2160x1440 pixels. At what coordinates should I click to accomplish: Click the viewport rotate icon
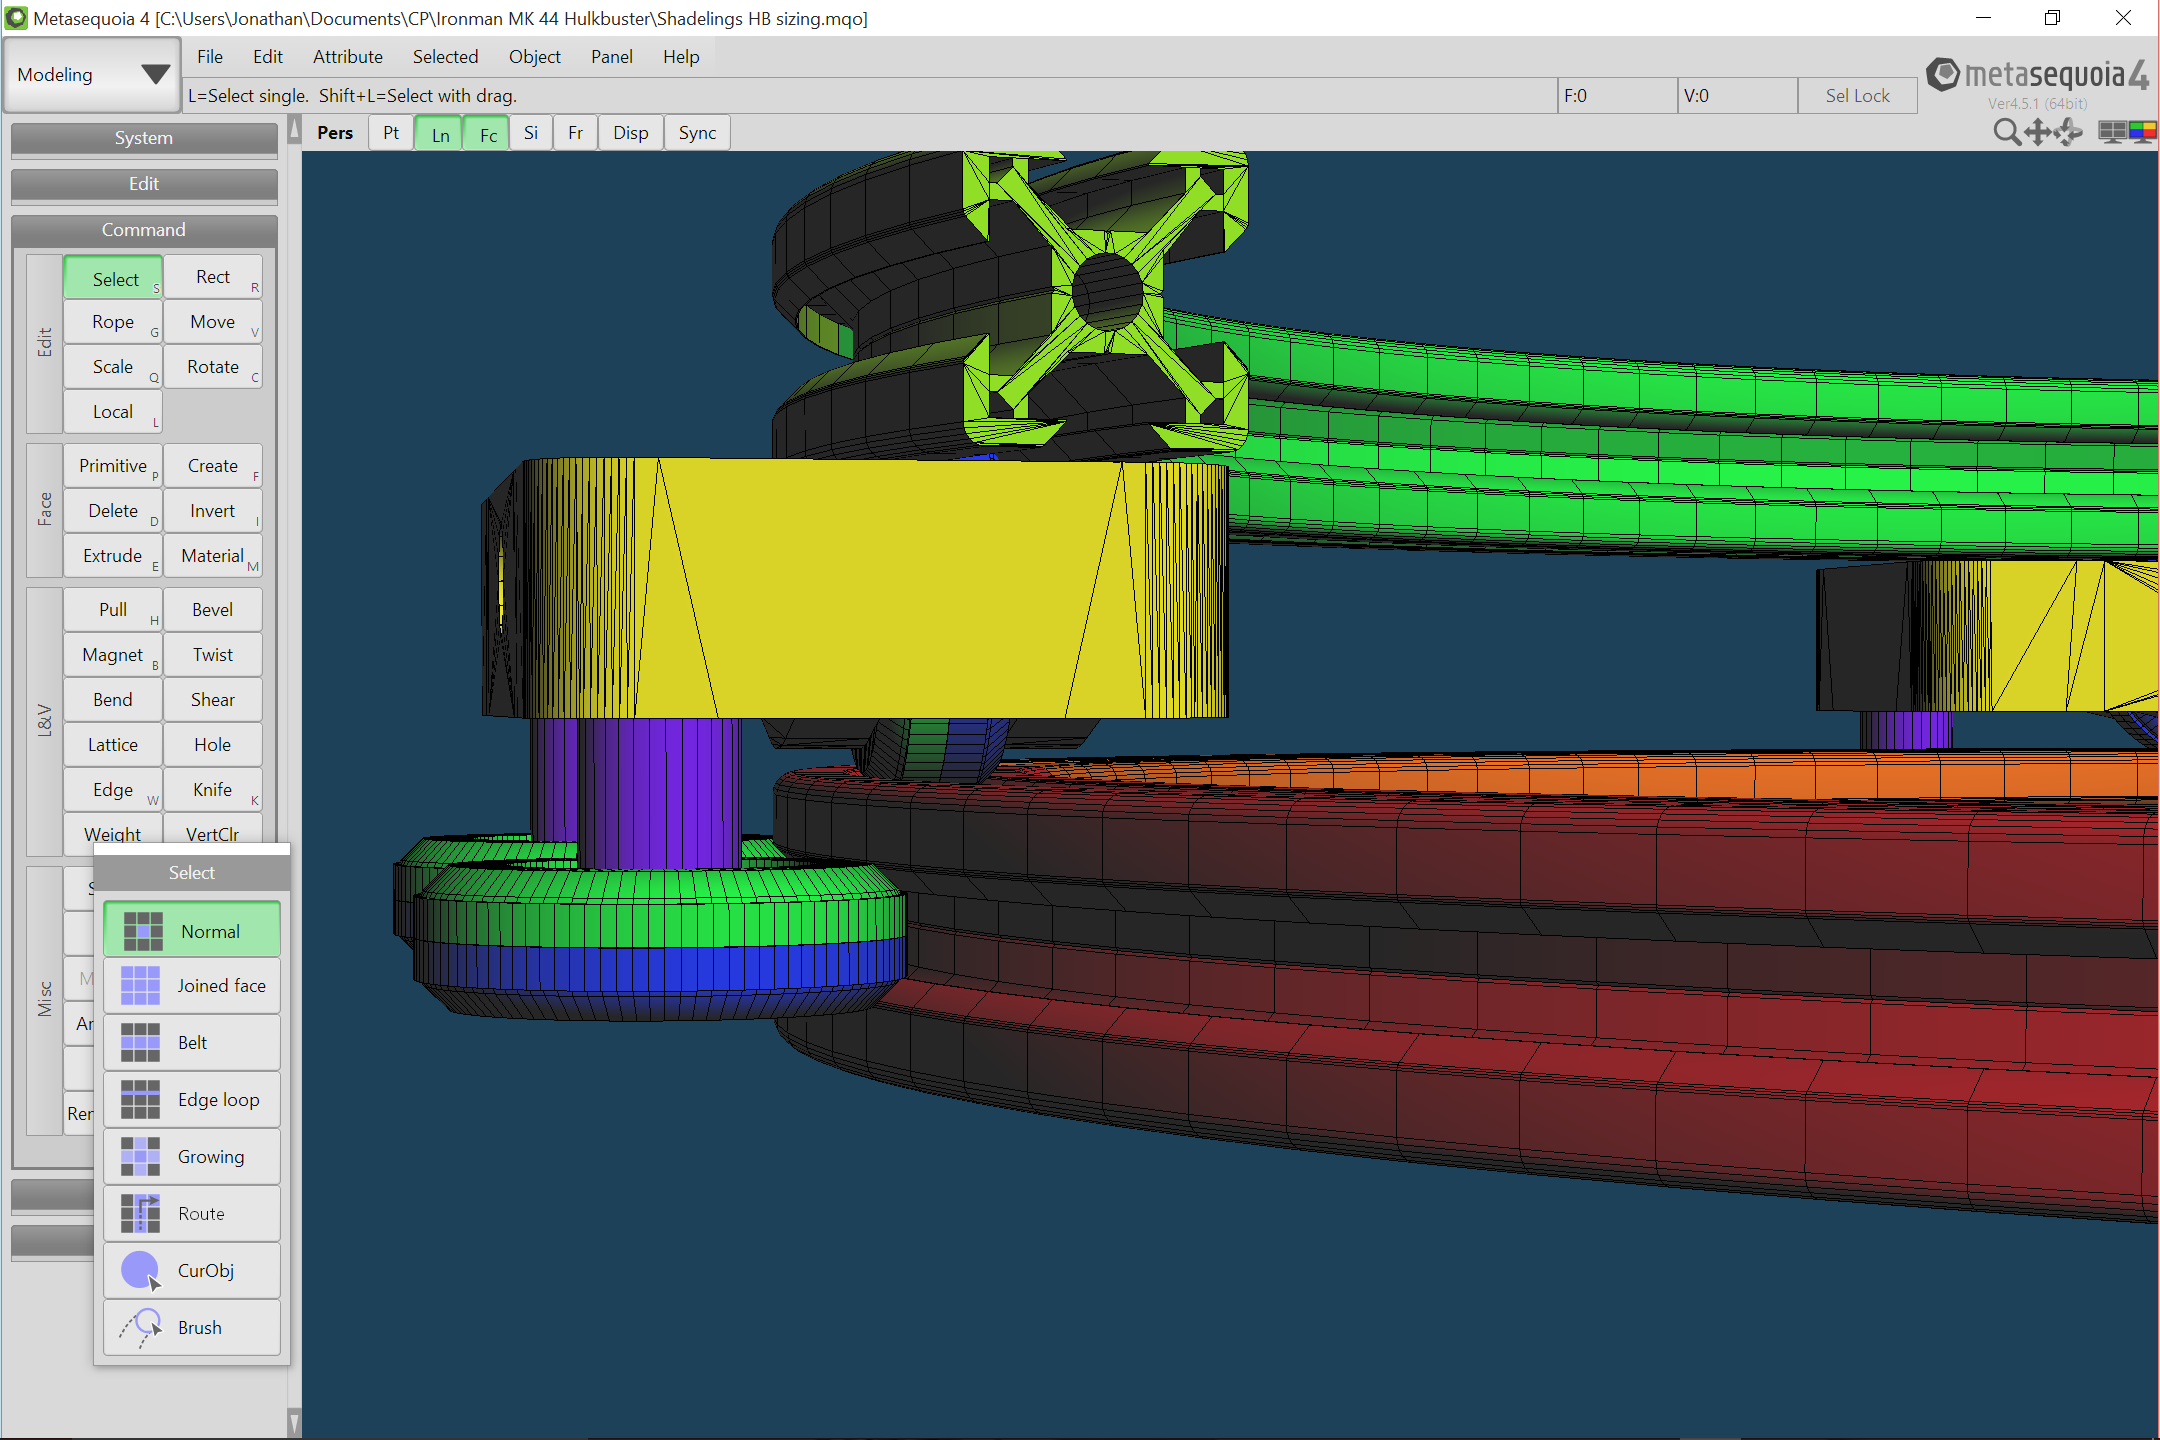[2068, 132]
